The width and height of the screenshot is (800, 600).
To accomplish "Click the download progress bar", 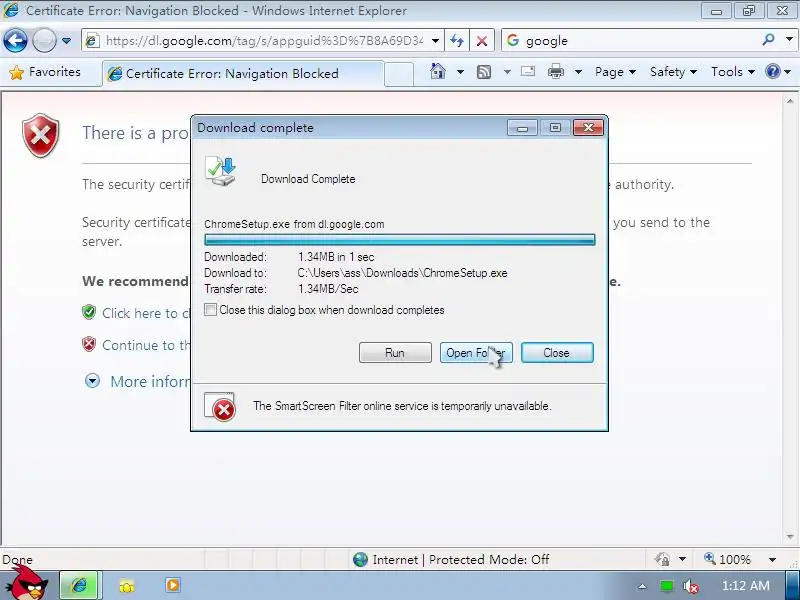I will click(399, 240).
